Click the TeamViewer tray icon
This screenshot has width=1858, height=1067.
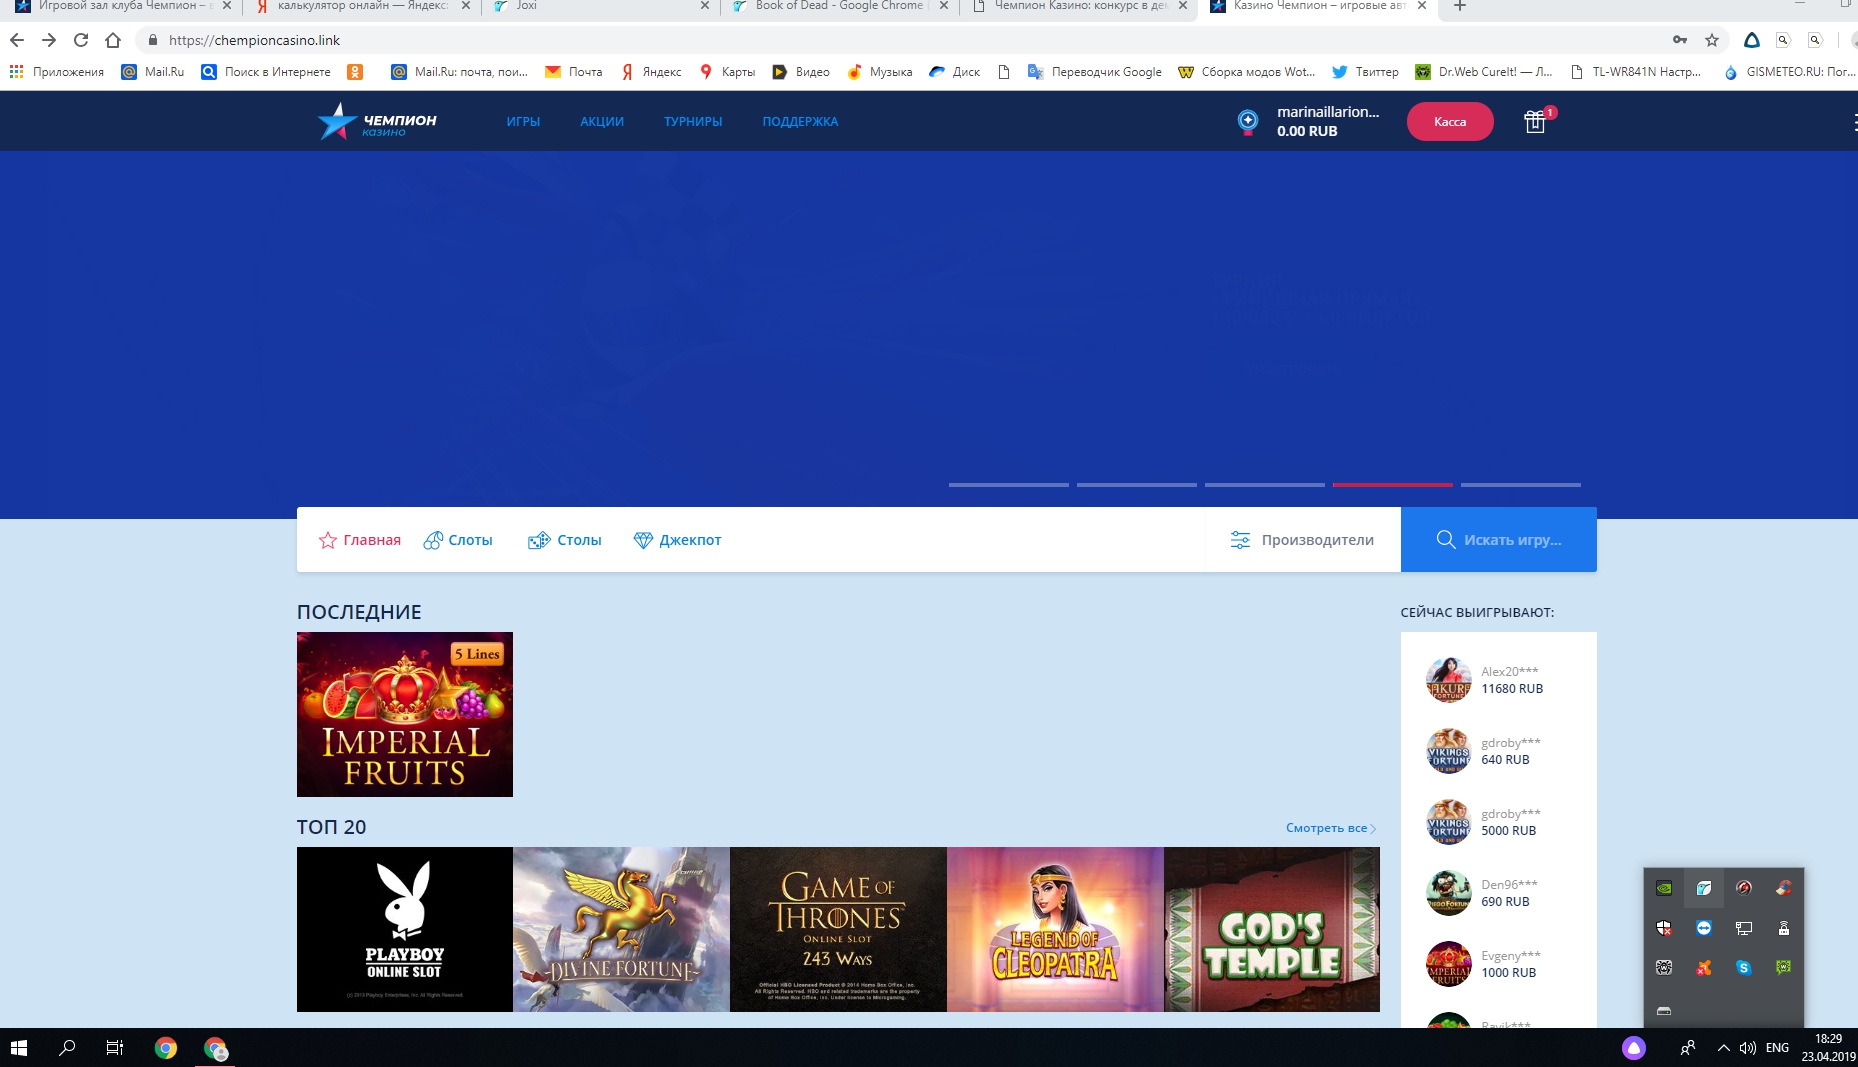1704,928
